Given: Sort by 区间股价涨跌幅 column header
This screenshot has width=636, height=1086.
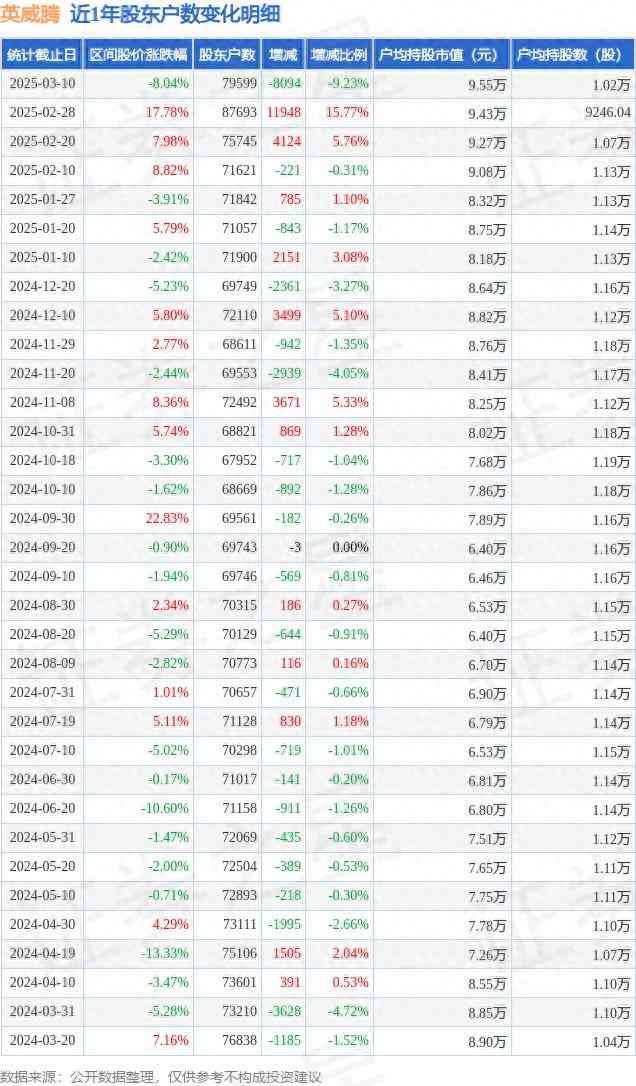Looking at the screenshot, I should coord(137,55).
